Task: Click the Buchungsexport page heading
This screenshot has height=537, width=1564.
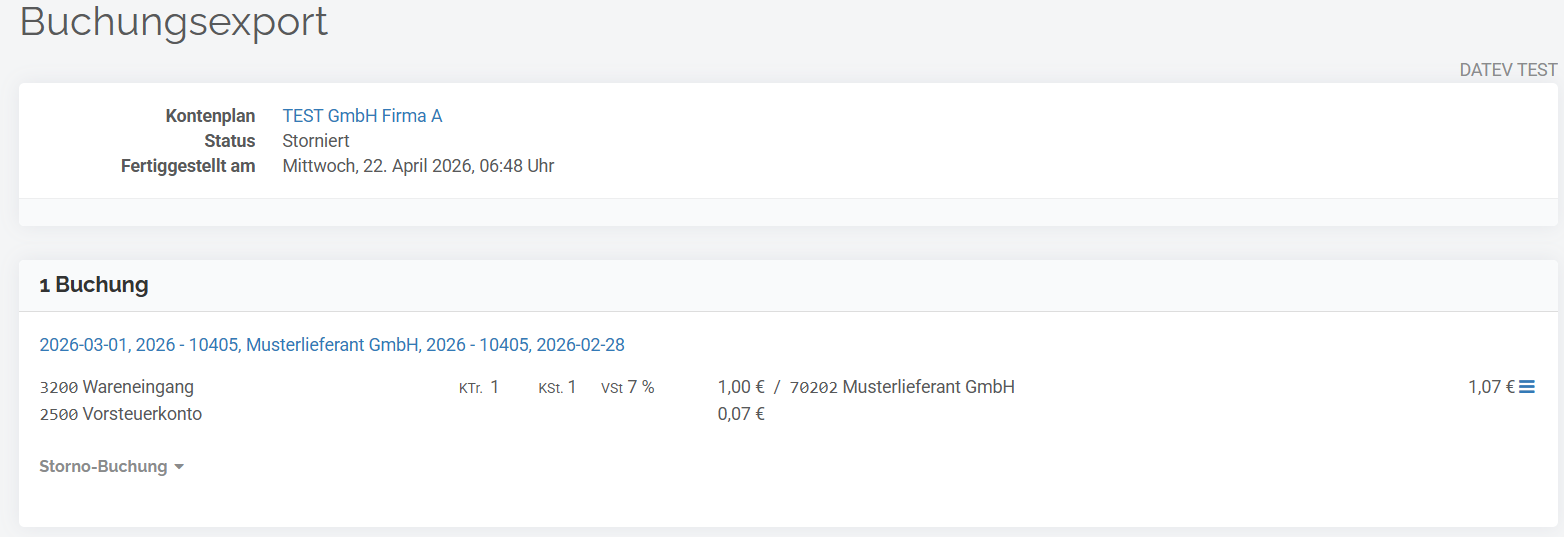Action: coord(174,22)
